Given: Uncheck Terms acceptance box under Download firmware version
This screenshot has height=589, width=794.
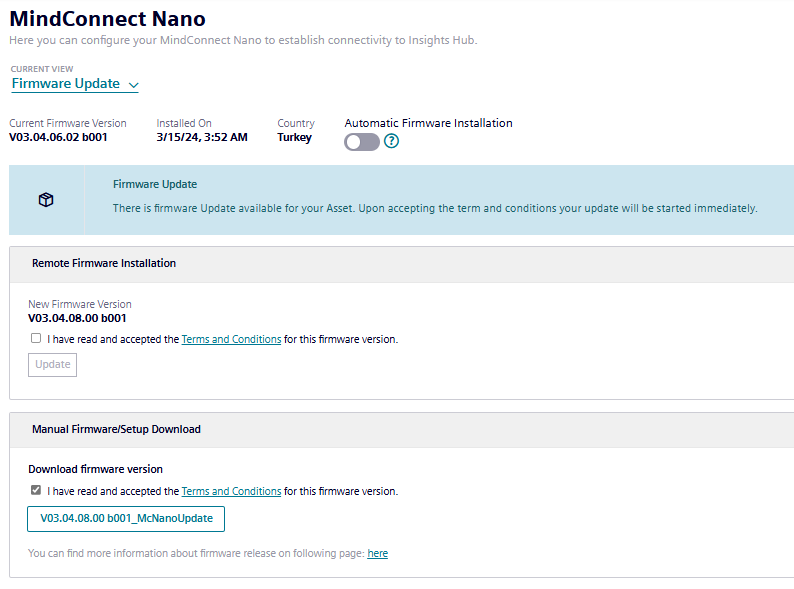Looking at the screenshot, I should coord(36,490).
